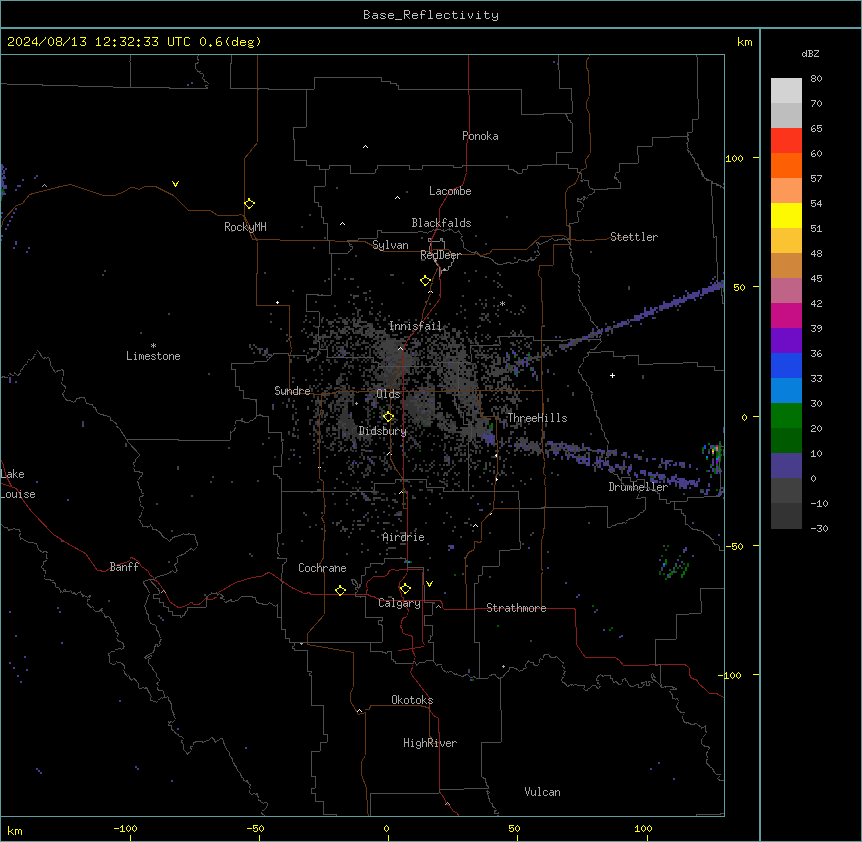Click the -30 value on the dBZ scale
This screenshot has height=842, width=862.
(819, 528)
